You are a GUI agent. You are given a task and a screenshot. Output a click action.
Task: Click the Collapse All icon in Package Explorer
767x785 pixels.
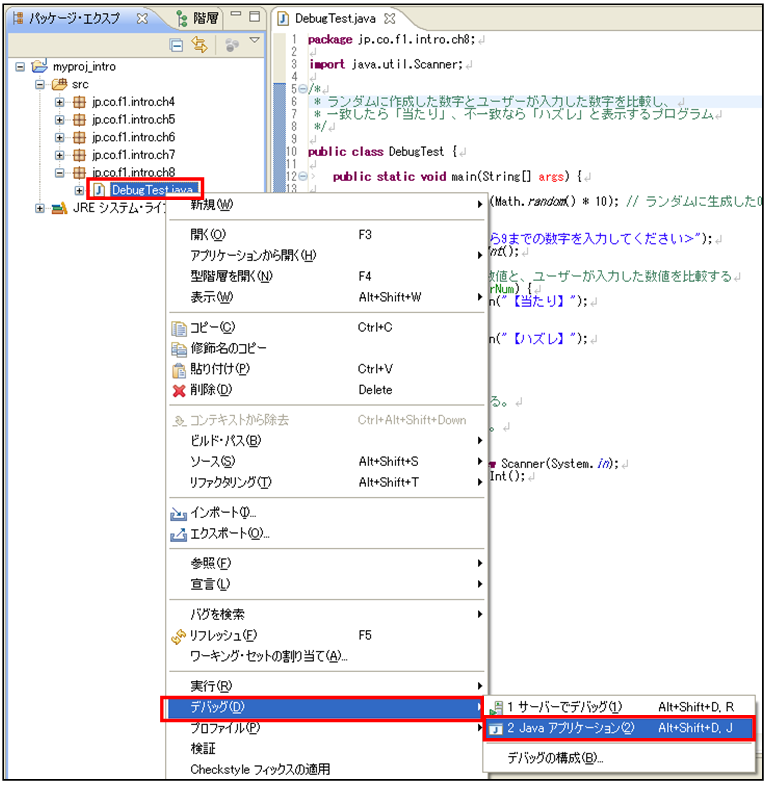point(177,44)
